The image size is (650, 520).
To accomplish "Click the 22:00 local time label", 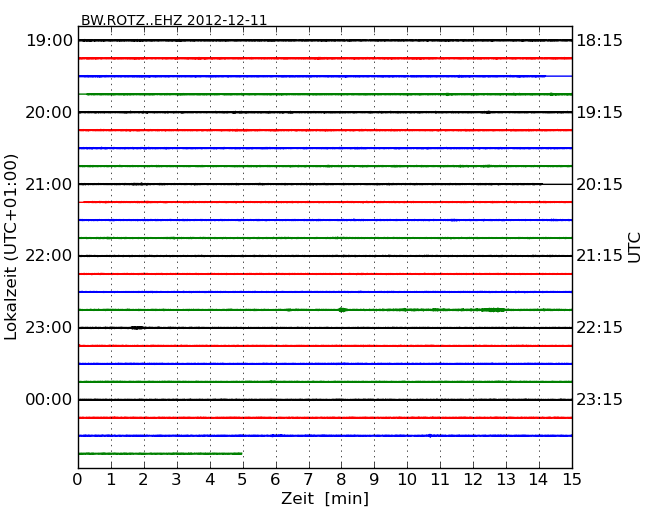I will point(49,256).
